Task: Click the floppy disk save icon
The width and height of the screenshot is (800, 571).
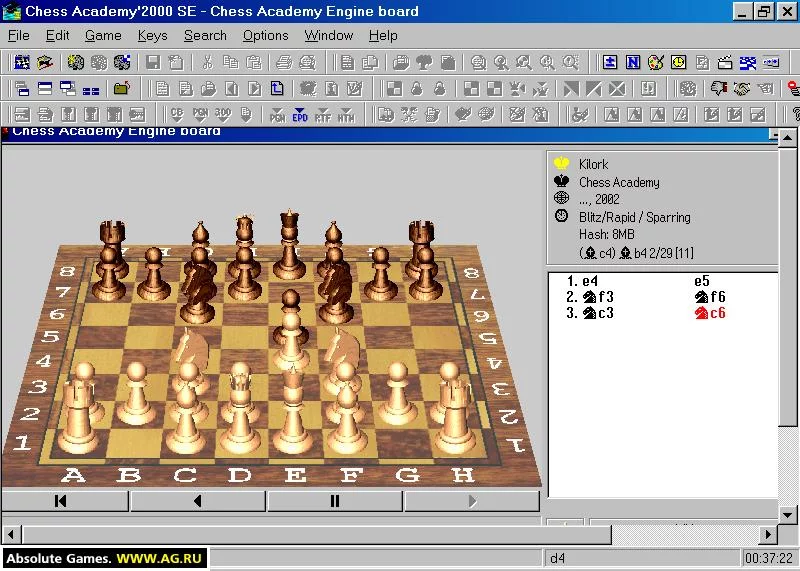Action: [153, 62]
